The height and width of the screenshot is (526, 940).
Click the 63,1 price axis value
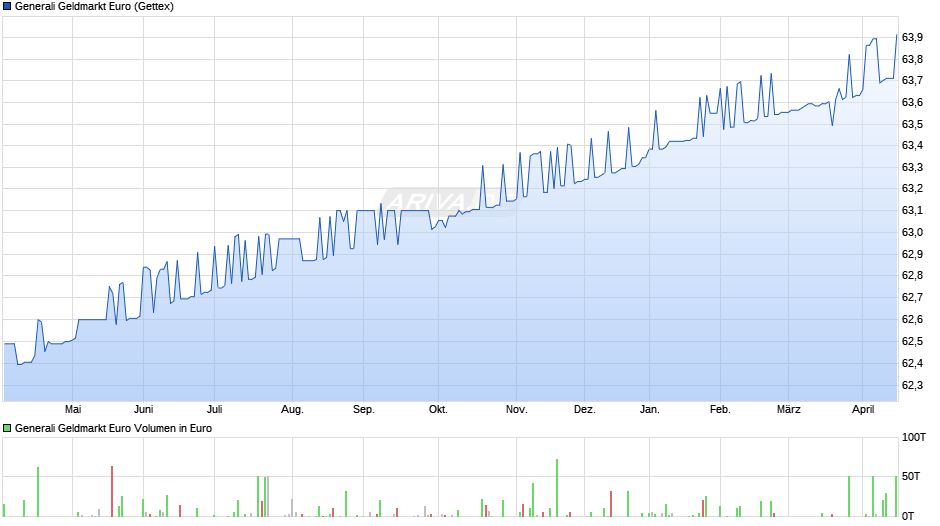912,211
